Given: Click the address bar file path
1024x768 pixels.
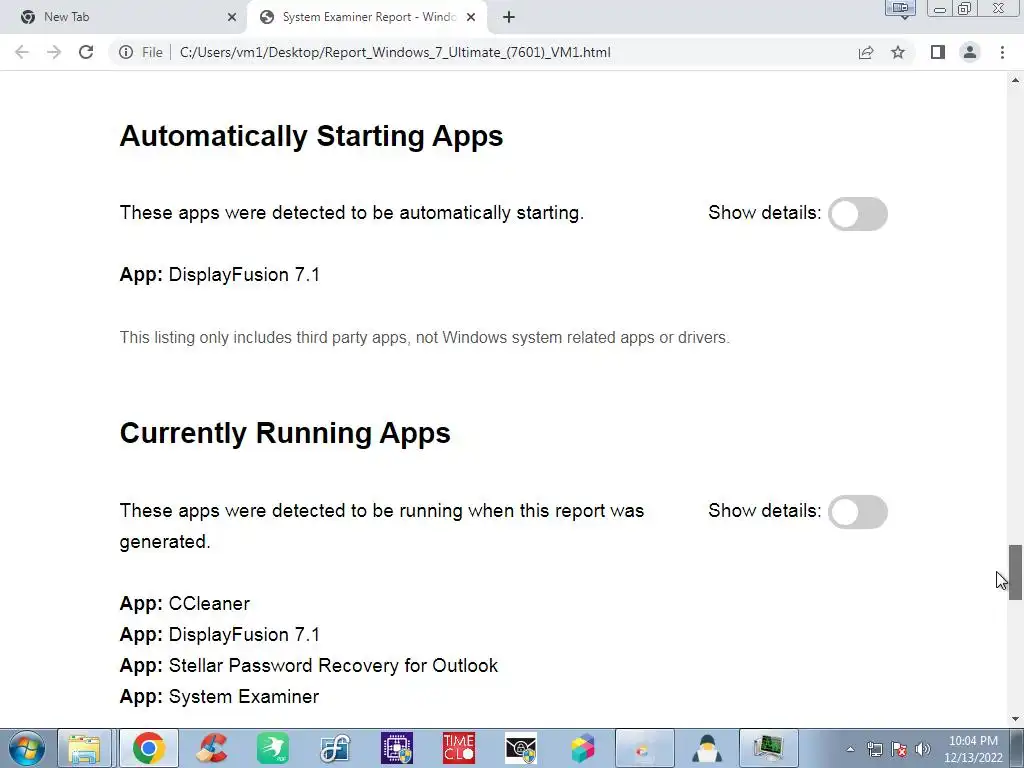Looking at the screenshot, I should point(395,52).
